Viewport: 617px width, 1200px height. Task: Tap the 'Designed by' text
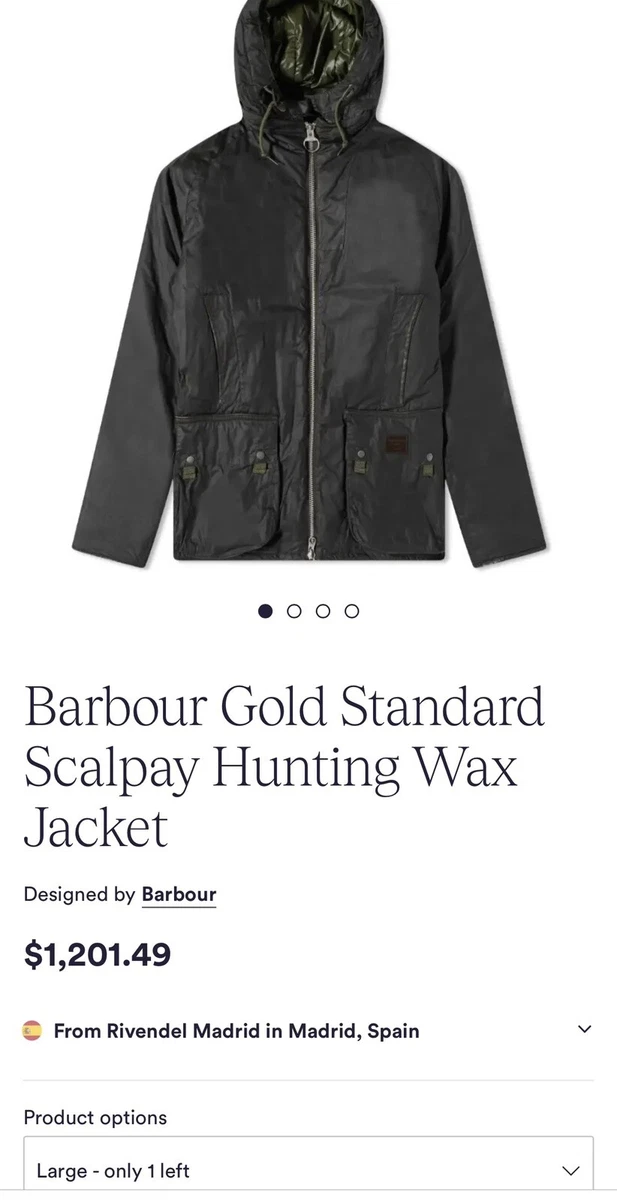click(79, 894)
